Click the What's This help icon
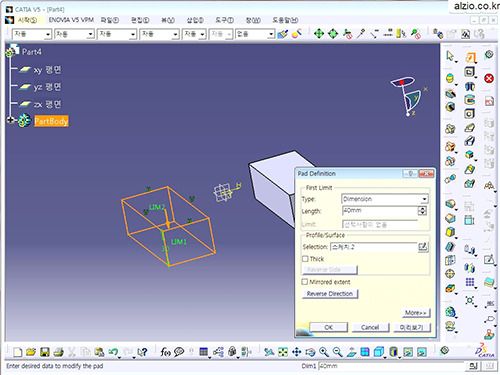Viewport: 500px width, 375px height. point(142,352)
